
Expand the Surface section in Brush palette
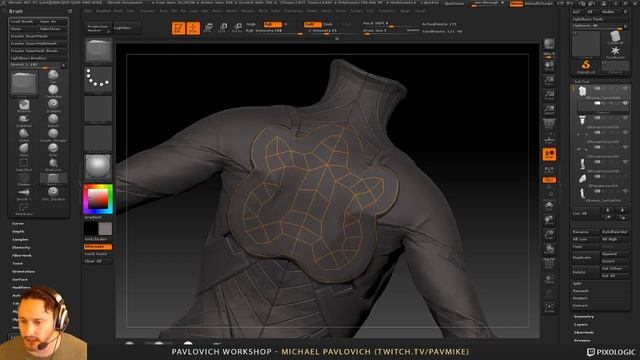click(20, 280)
